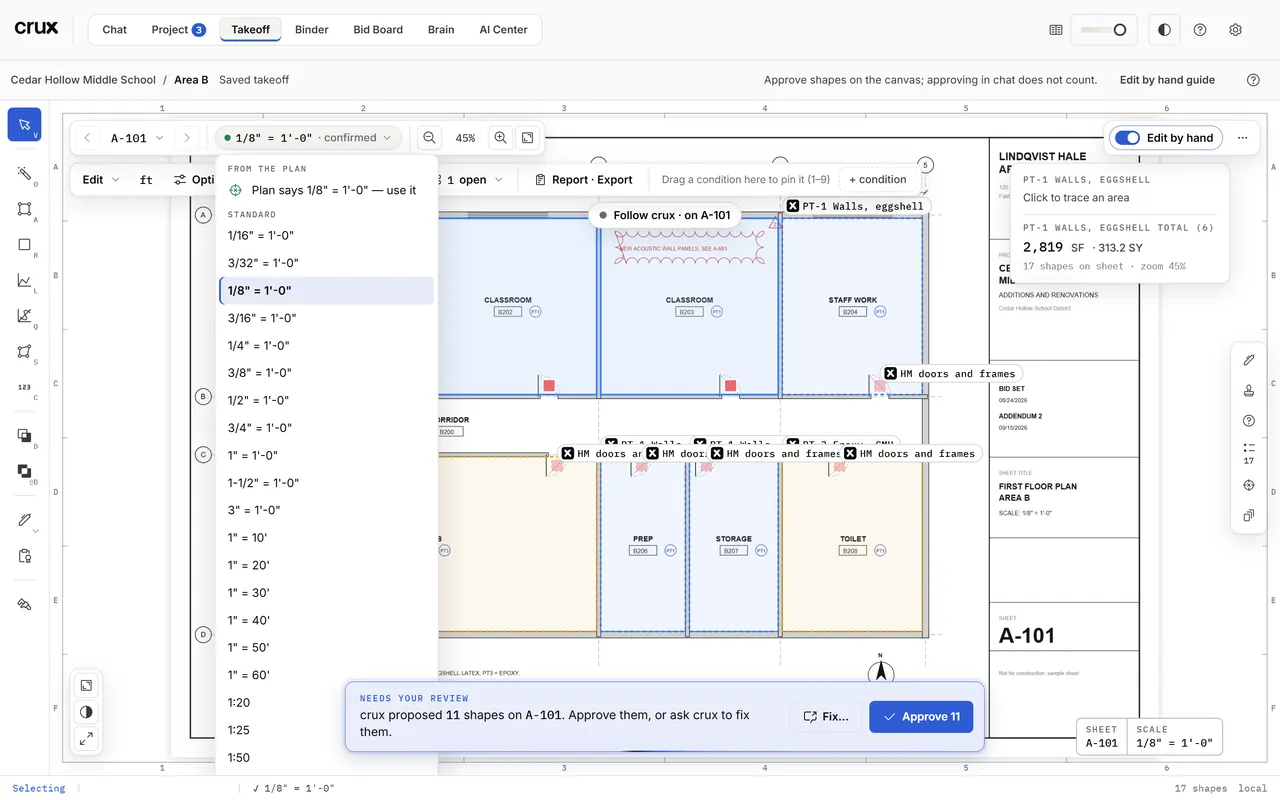Choose the 1" = 20' scale option

327,565
